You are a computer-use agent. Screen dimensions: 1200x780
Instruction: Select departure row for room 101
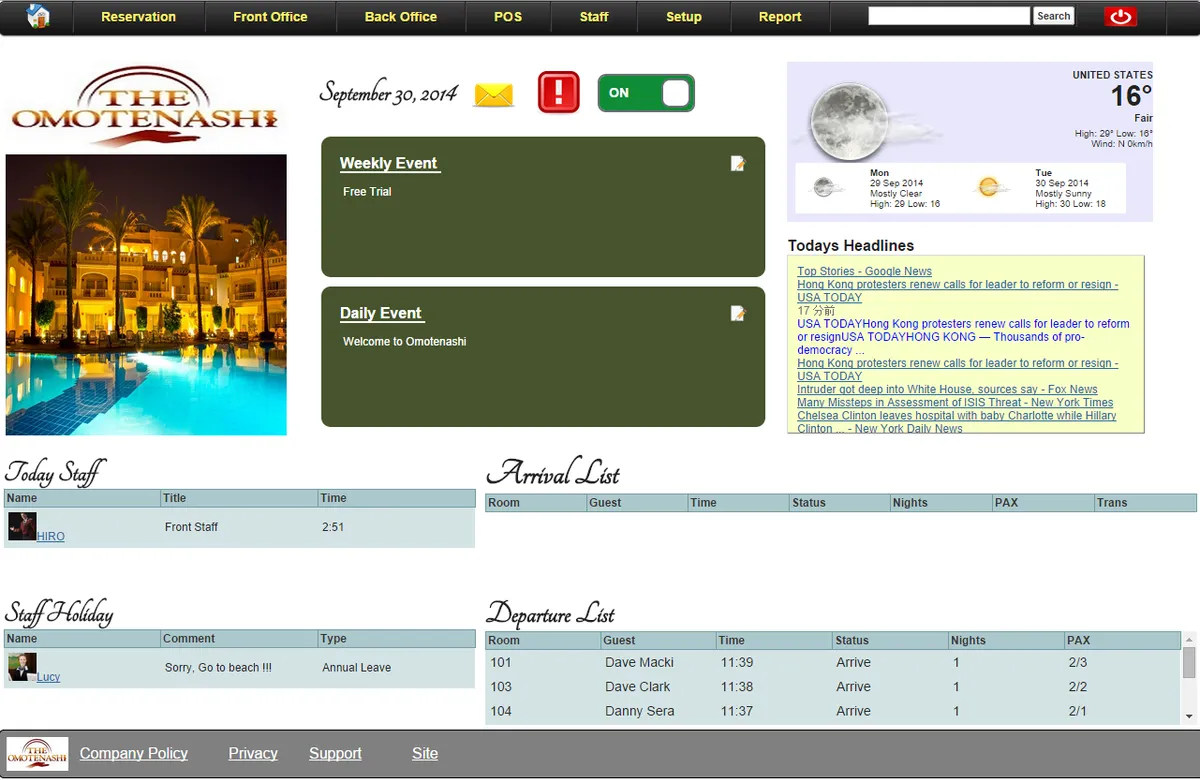[833, 662]
